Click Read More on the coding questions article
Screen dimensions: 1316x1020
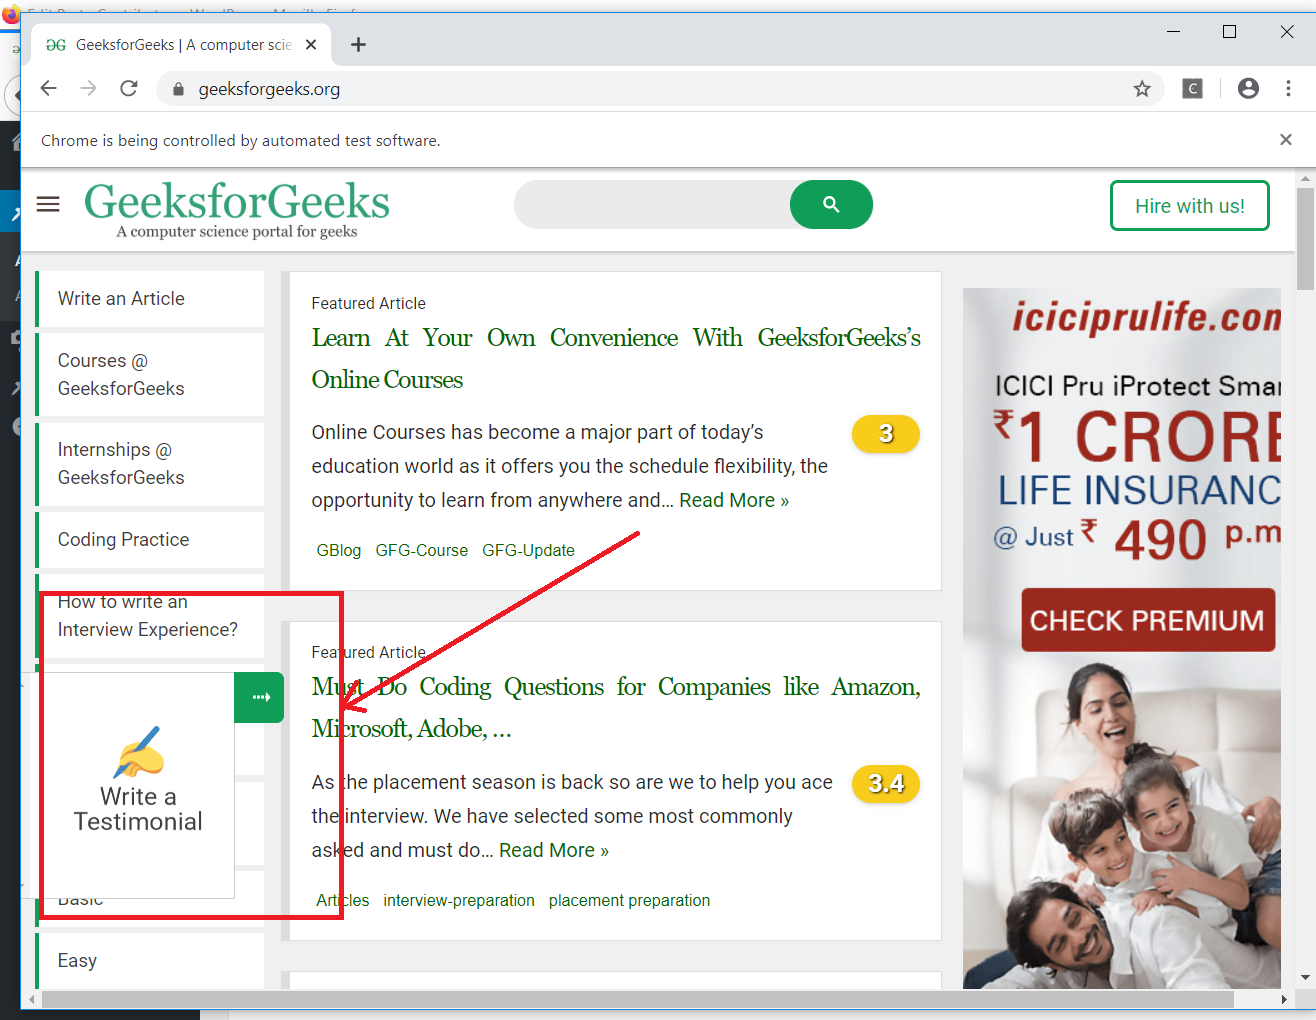[554, 850]
